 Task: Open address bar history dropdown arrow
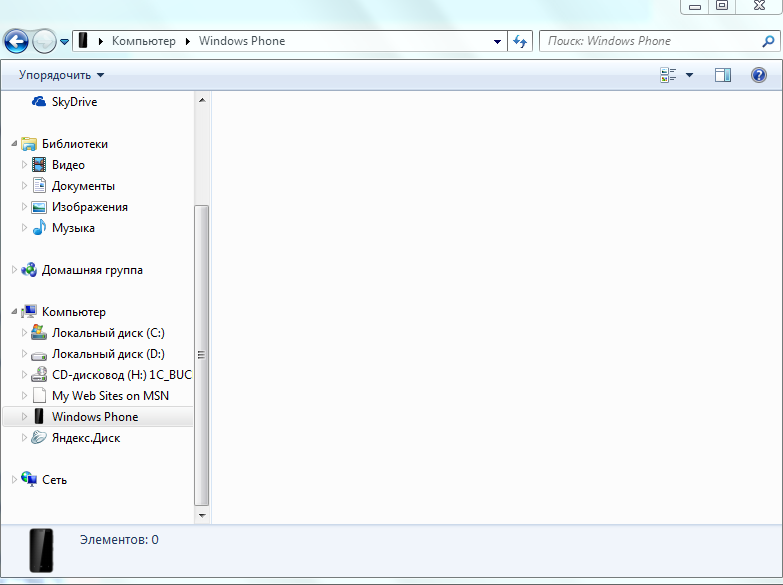[x=497, y=41]
